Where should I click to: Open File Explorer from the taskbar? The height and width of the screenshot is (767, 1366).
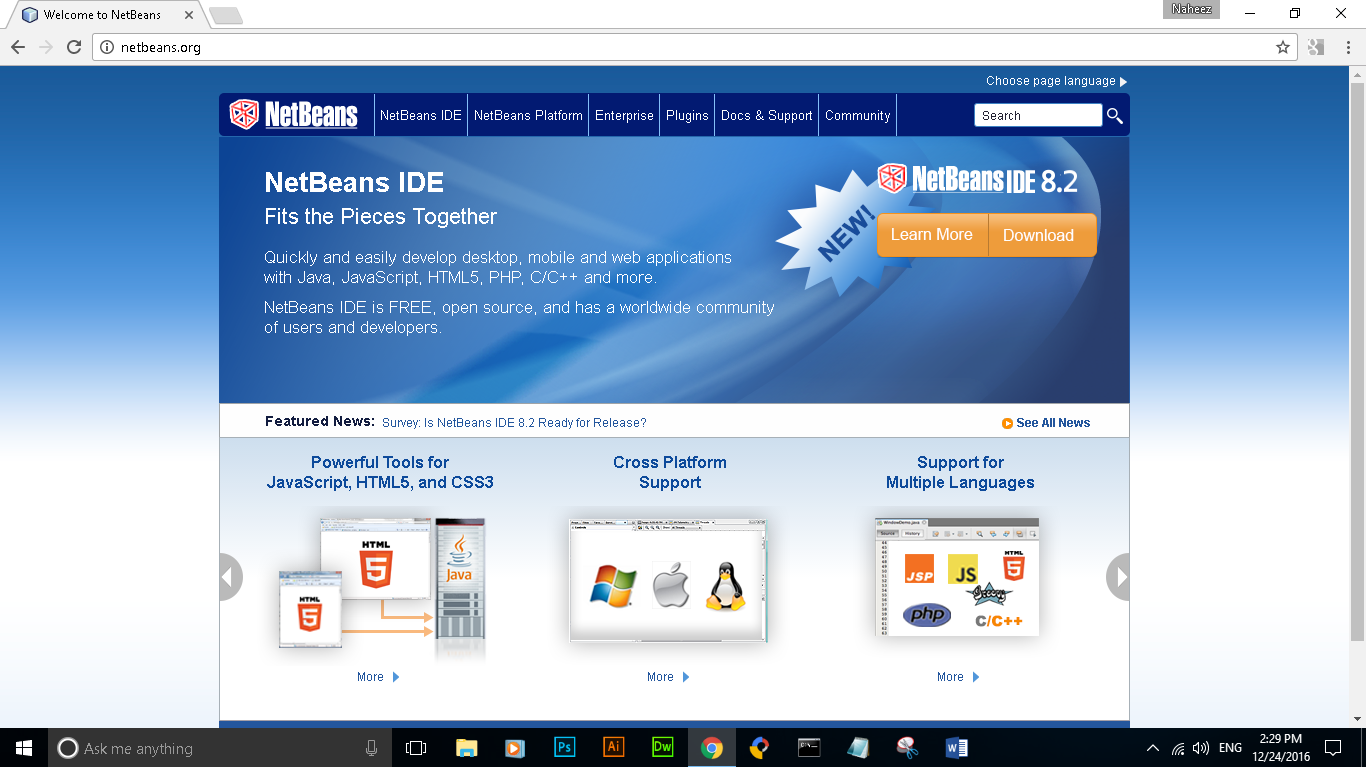[466, 748]
